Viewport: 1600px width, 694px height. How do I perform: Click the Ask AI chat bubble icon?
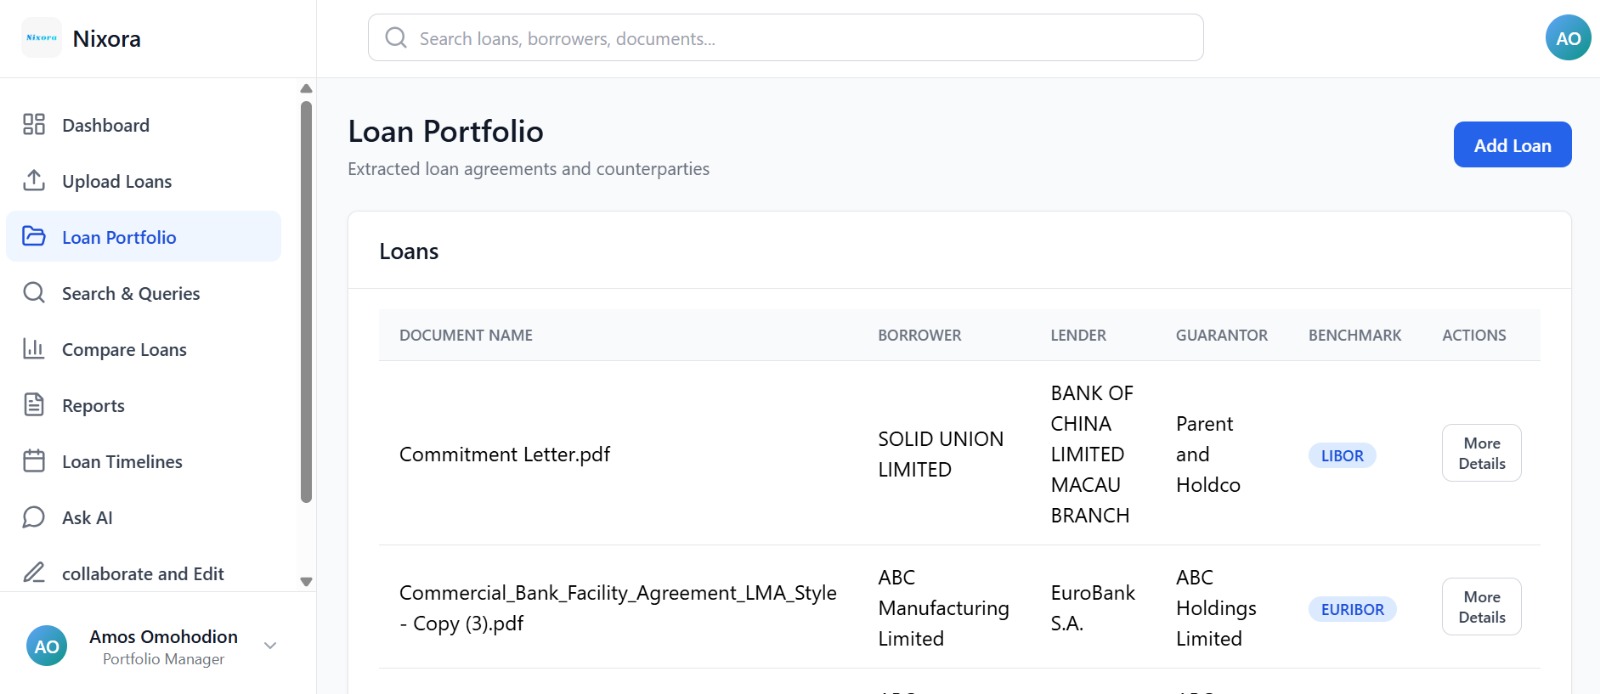[34, 517]
